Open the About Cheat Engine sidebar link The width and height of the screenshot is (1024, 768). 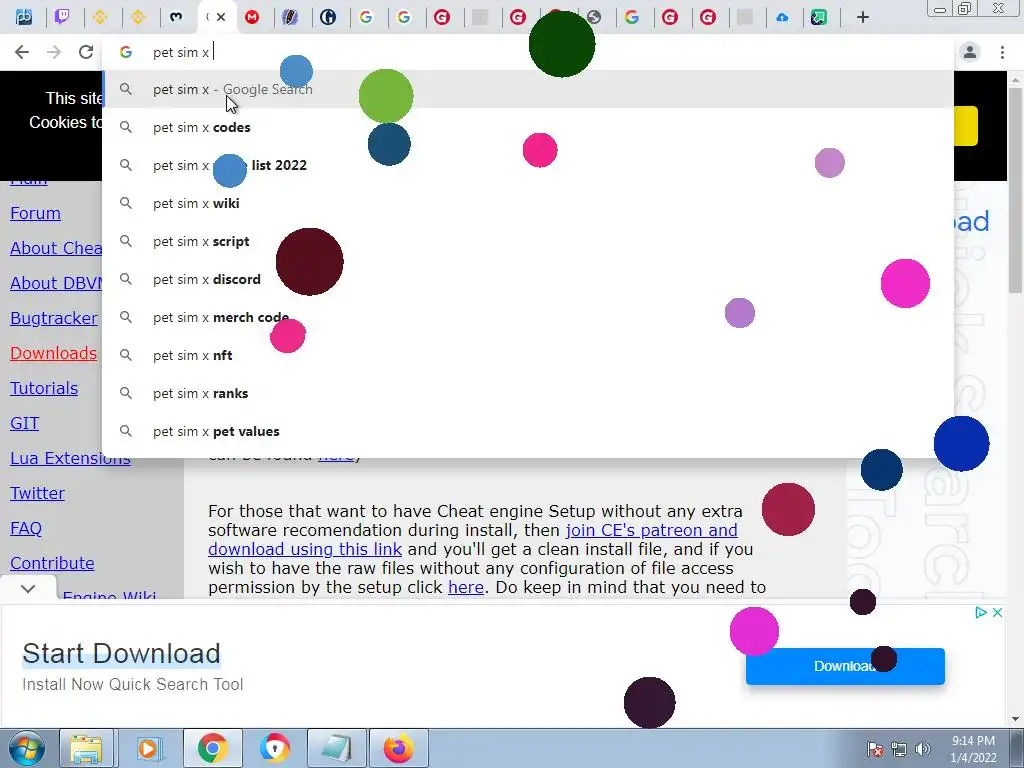coord(56,249)
